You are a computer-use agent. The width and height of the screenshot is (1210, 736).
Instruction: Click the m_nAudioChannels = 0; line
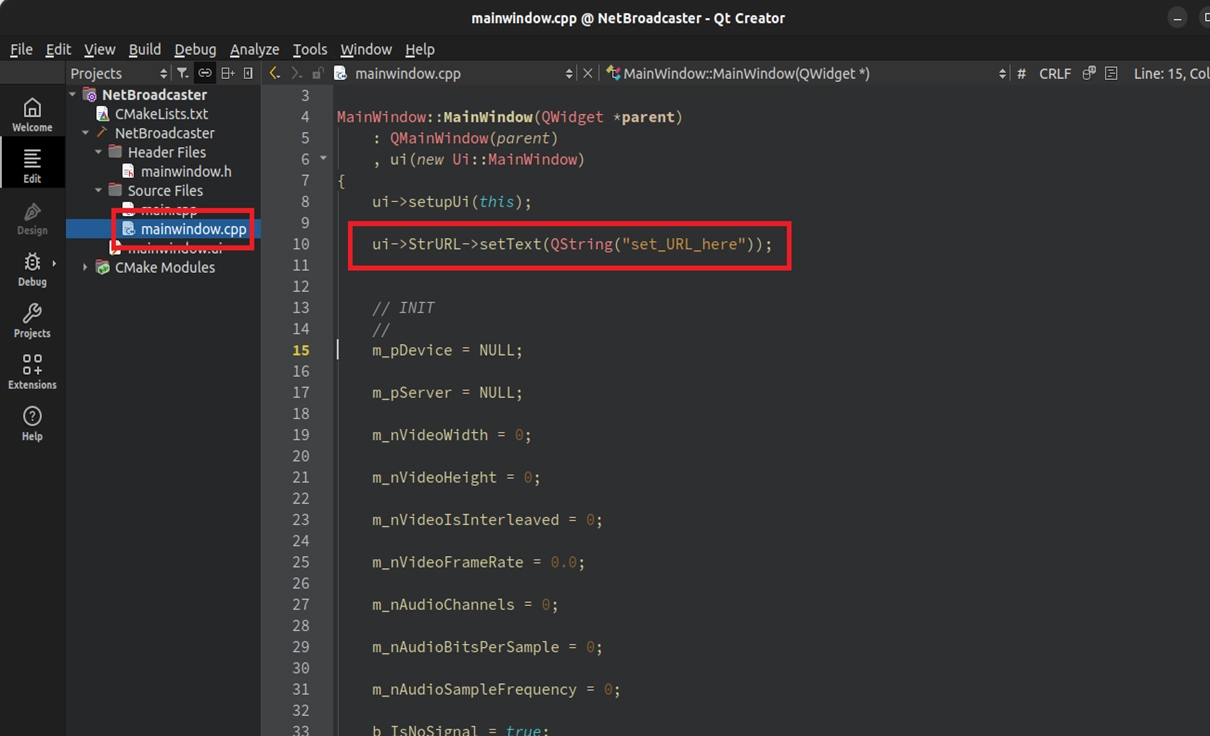coord(465,604)
